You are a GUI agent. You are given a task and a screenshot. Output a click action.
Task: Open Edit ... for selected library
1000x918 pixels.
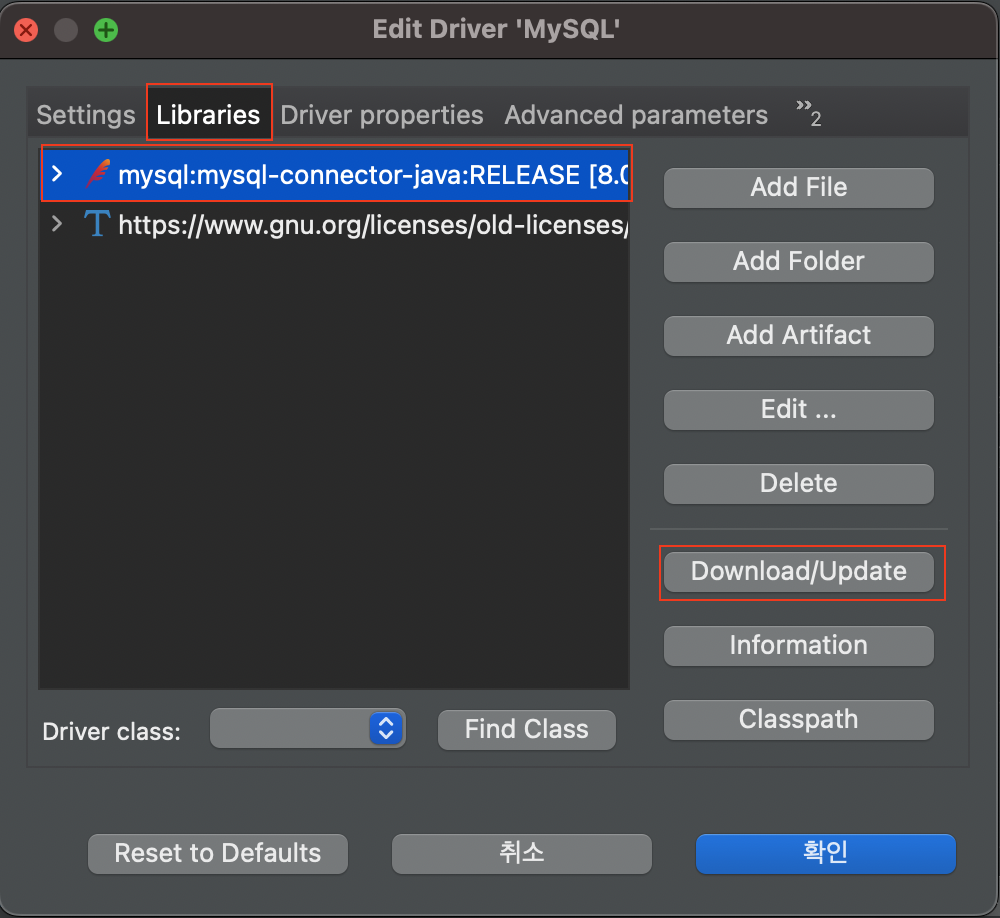(x=798, y=410)
